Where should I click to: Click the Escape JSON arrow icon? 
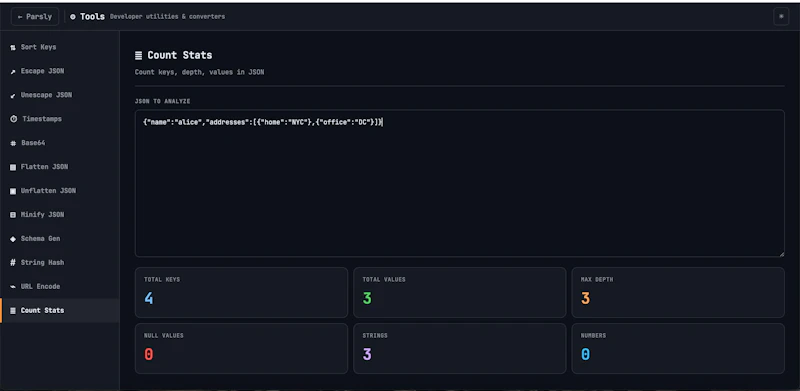13,71
